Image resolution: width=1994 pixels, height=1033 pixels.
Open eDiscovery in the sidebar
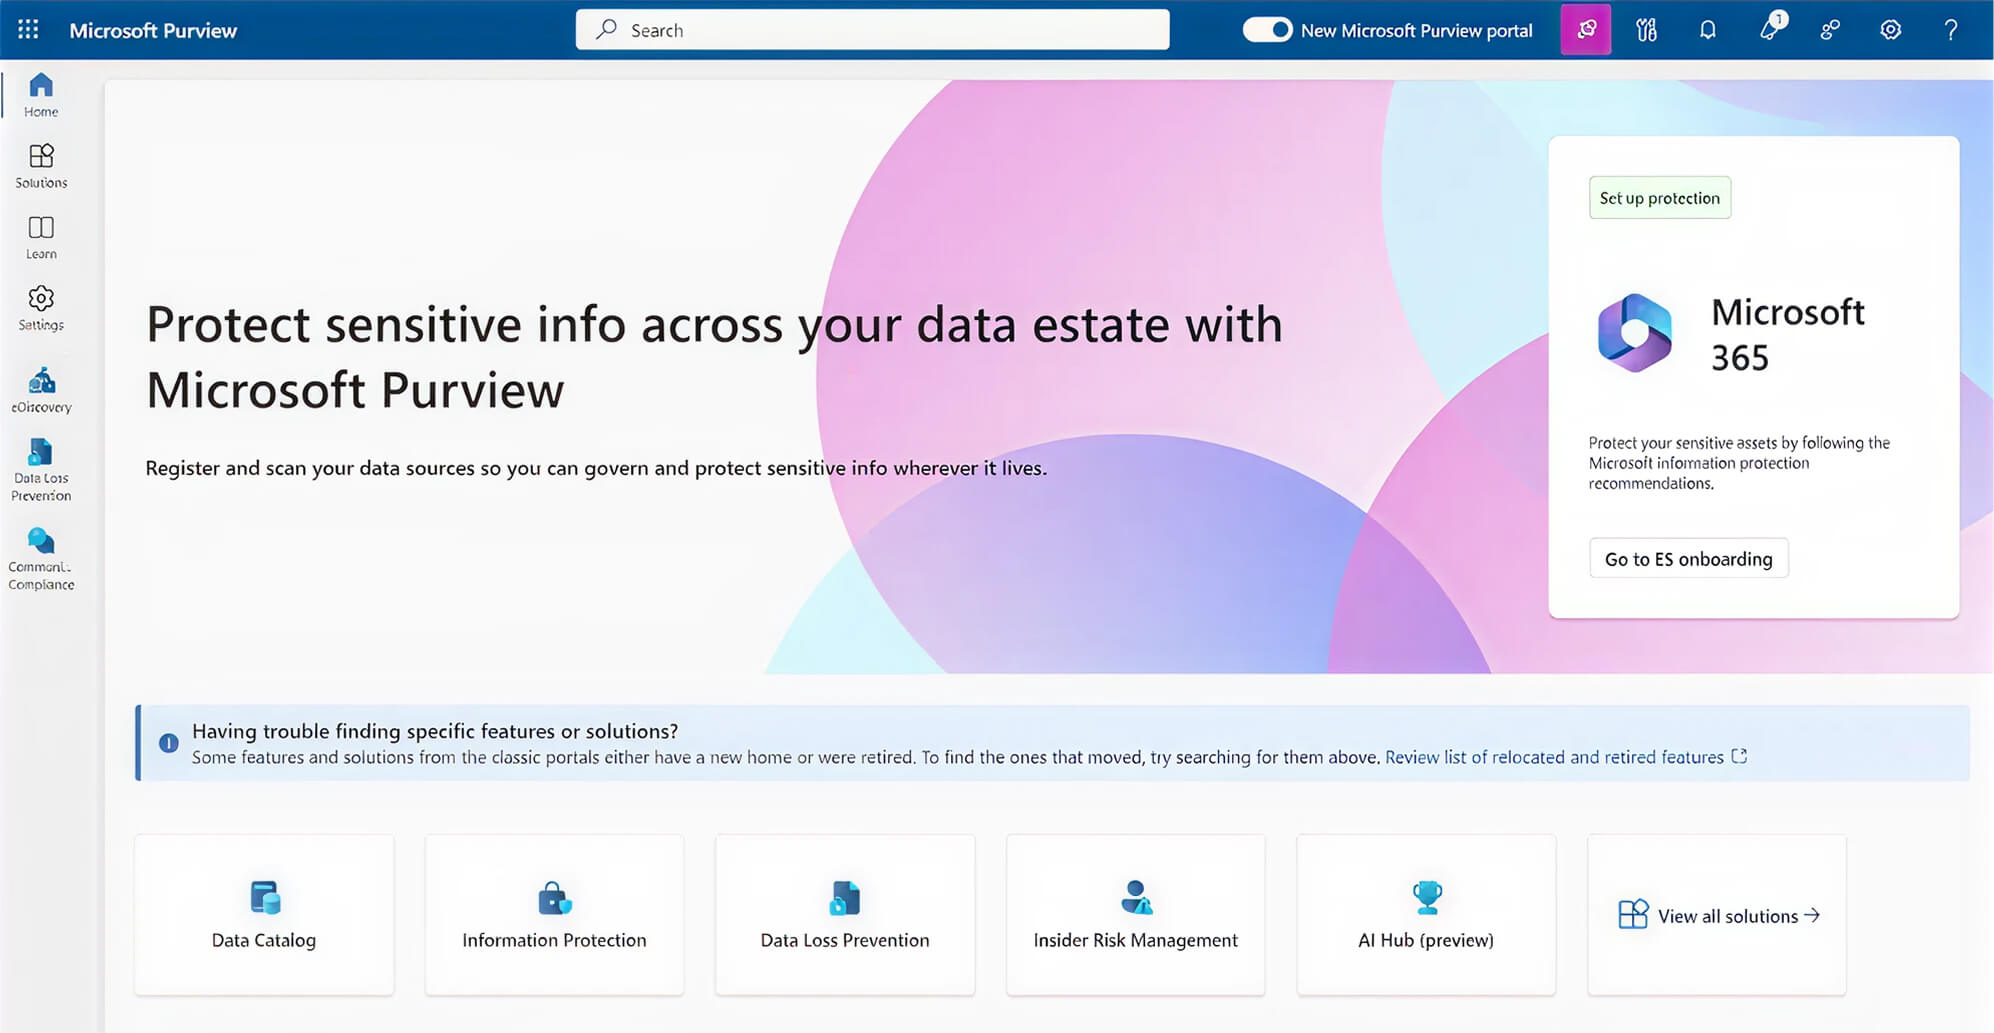41,391
